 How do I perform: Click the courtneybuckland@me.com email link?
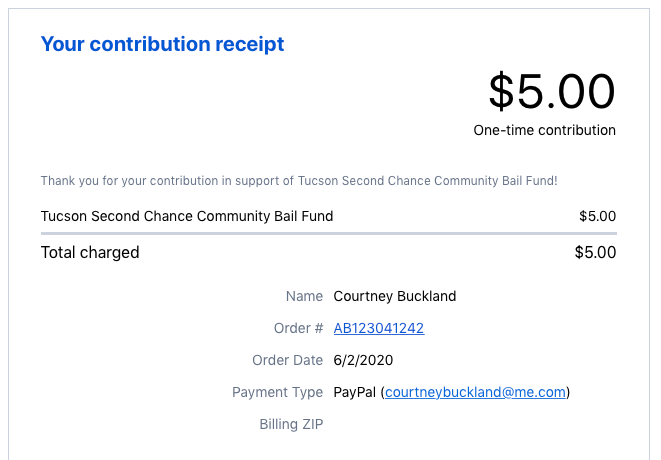[475, 392]
